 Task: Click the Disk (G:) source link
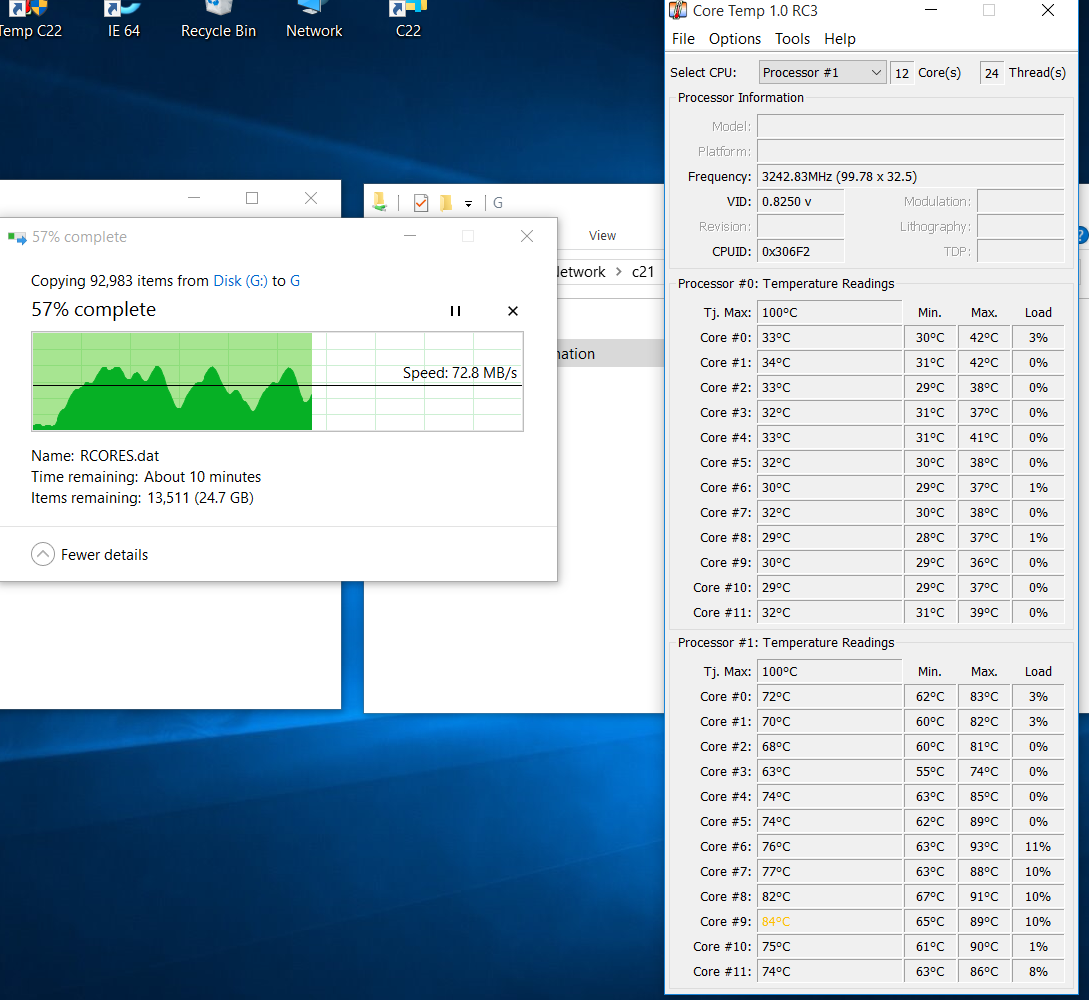coord(240,281)
